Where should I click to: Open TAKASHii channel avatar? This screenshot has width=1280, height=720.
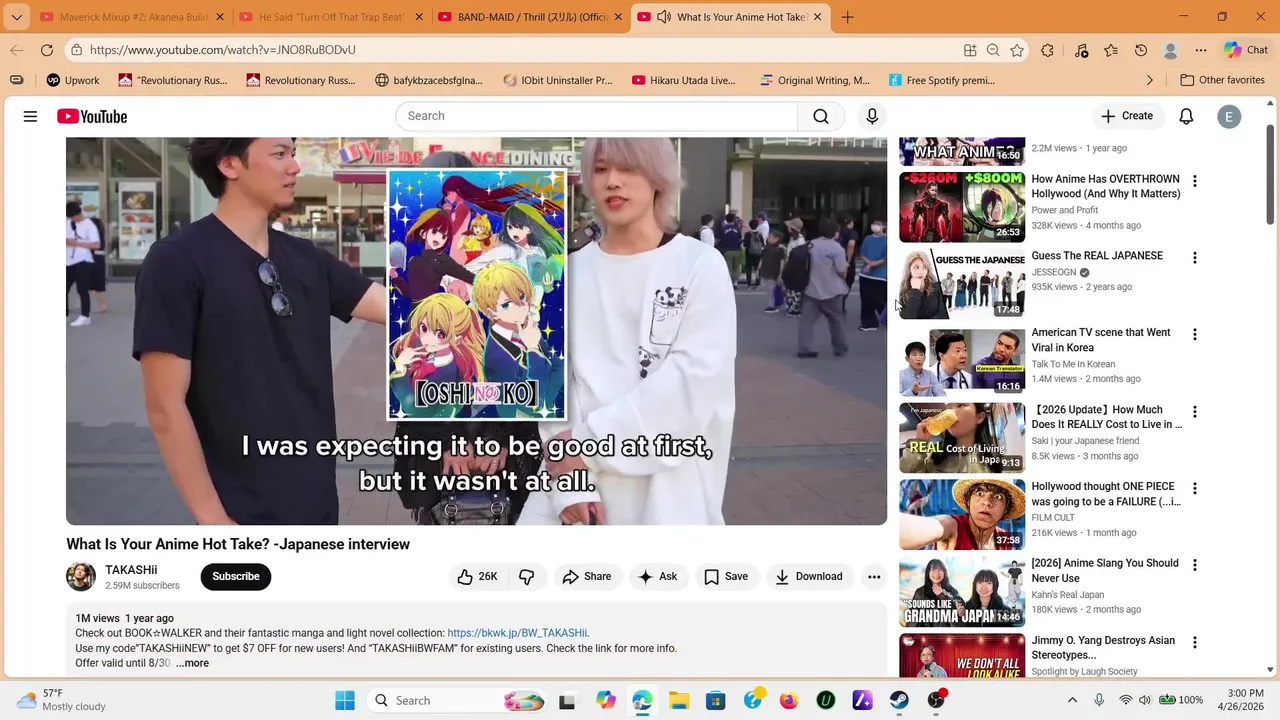[81, 576]
